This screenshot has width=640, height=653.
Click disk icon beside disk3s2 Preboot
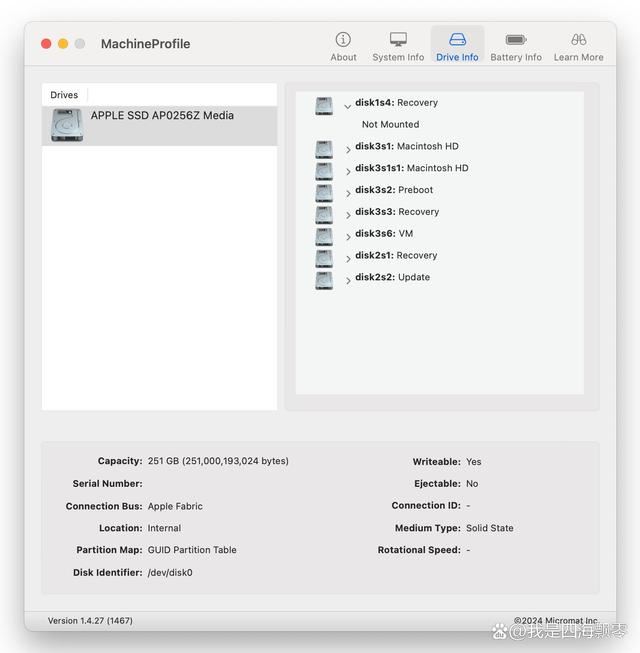pos(324,193)
